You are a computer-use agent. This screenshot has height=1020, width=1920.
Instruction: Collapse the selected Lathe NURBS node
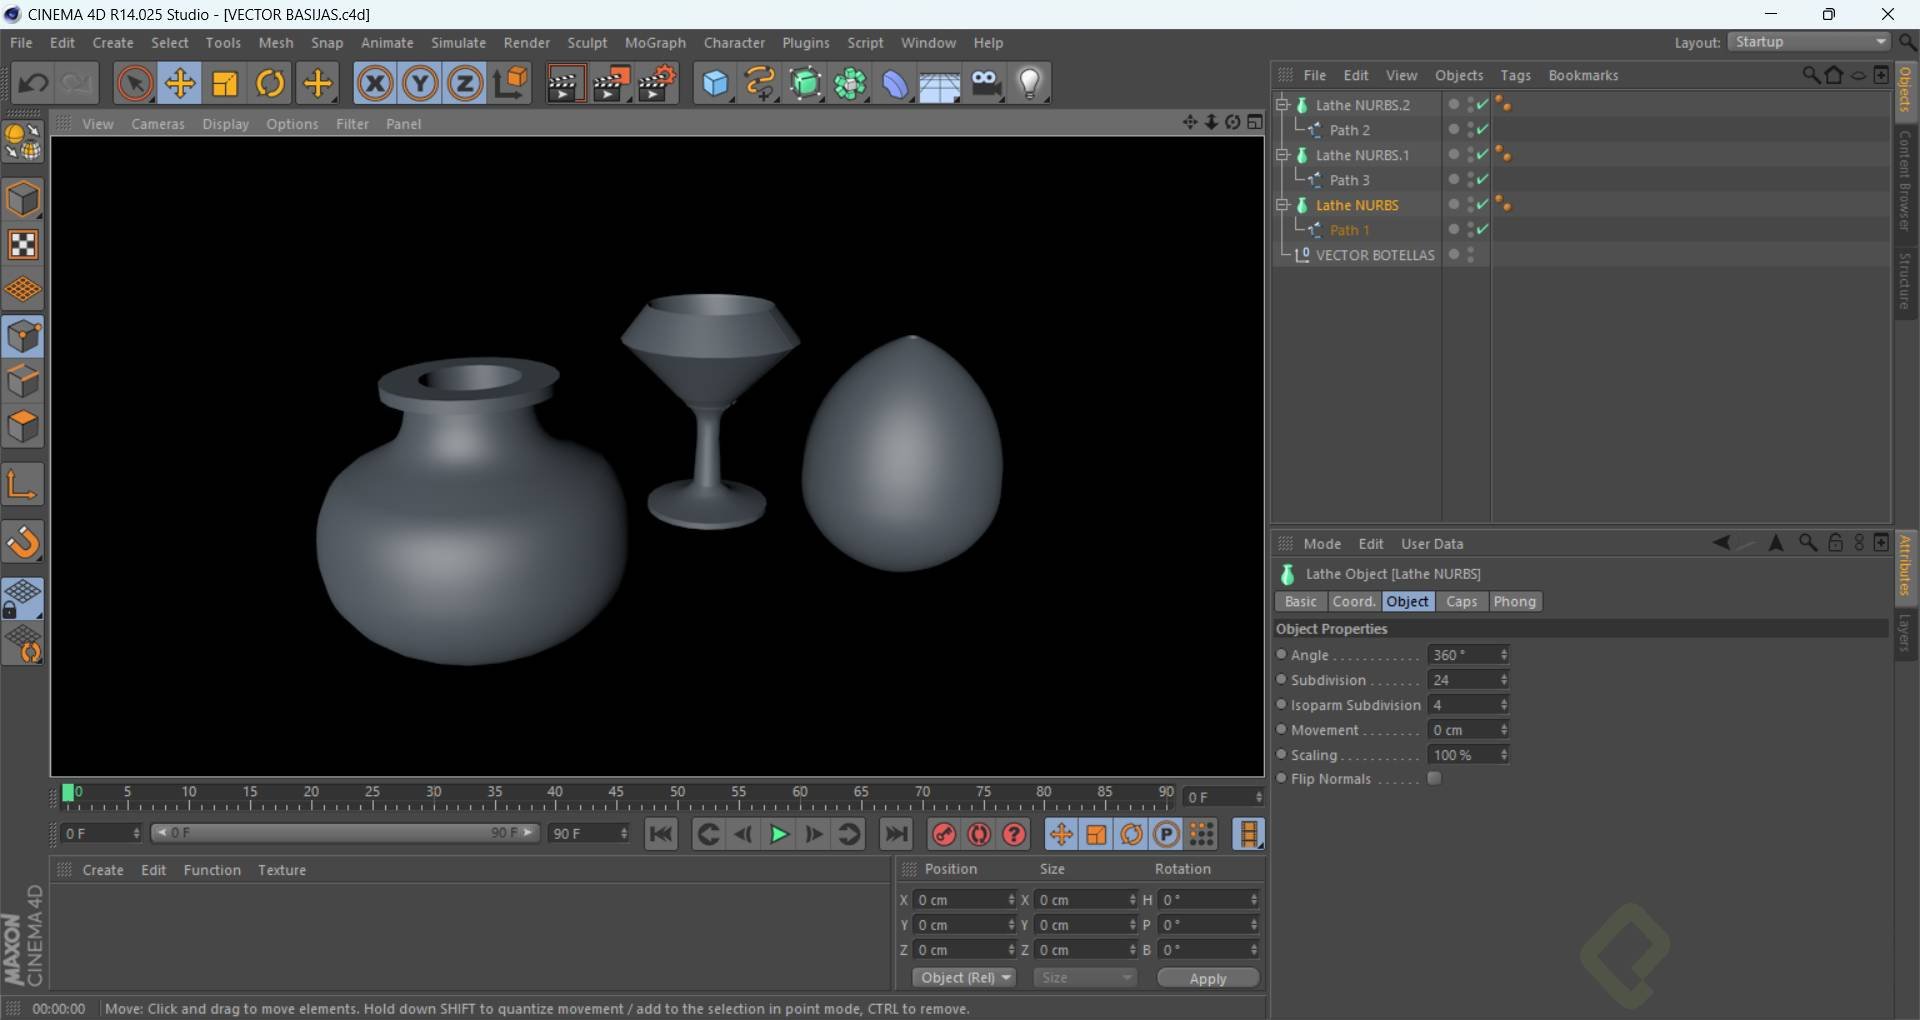pyautogui.click(x=1282, y=204)
